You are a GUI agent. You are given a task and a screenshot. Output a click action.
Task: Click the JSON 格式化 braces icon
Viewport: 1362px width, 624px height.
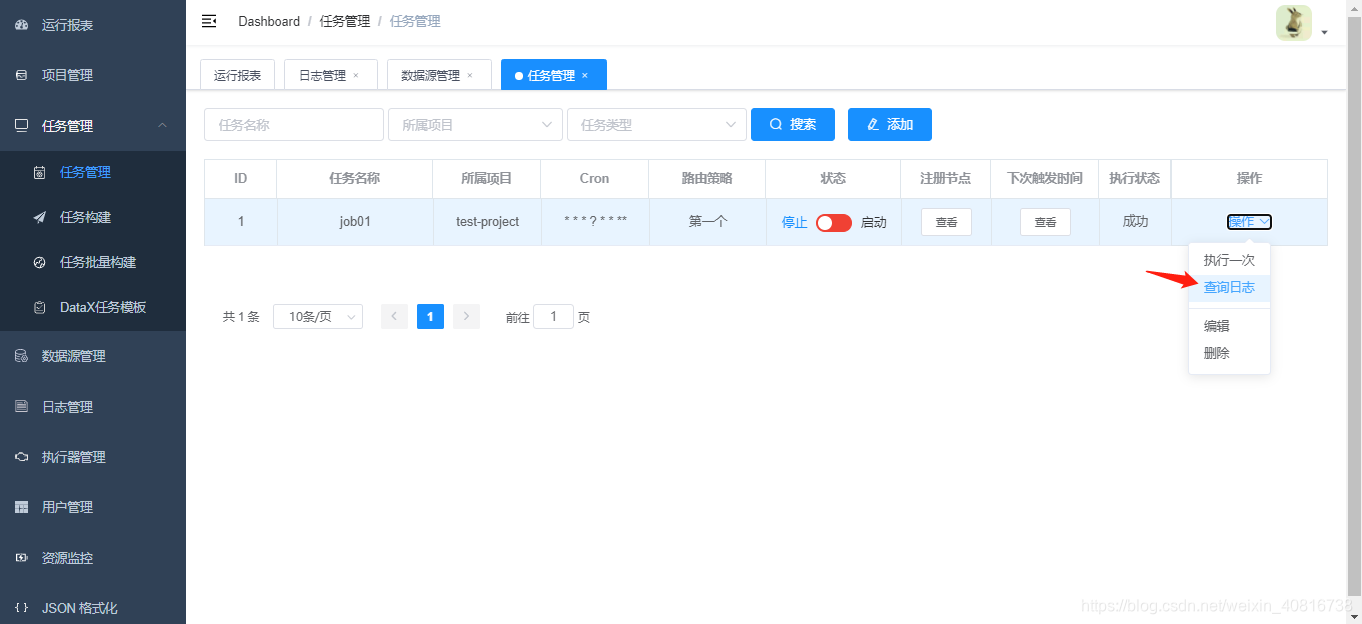(21, 608)
